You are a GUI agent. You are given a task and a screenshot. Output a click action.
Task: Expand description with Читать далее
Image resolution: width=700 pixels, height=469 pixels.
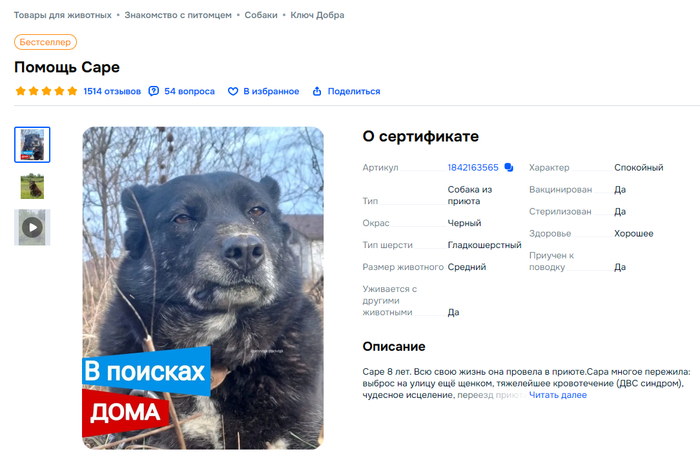point(558,395)
